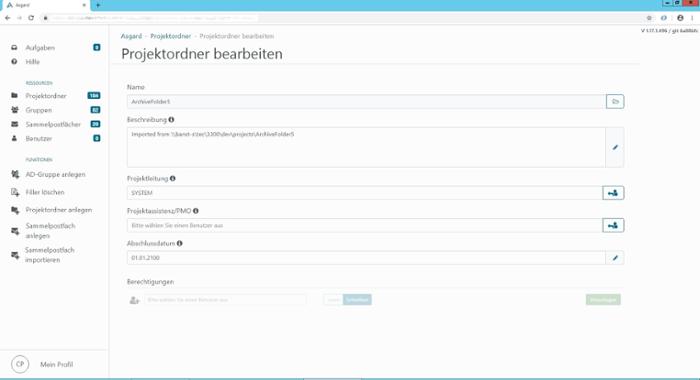Click the add-user icon under Berechtigungen
This screenshot has width=700, height=380.
click(134, 300)
